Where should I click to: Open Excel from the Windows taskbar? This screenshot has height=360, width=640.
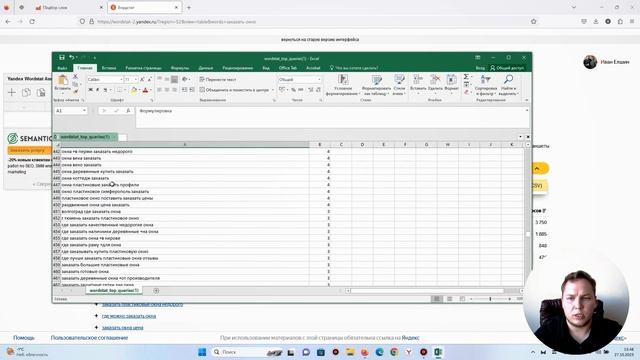pyautogui.click(x=438, y=352)
